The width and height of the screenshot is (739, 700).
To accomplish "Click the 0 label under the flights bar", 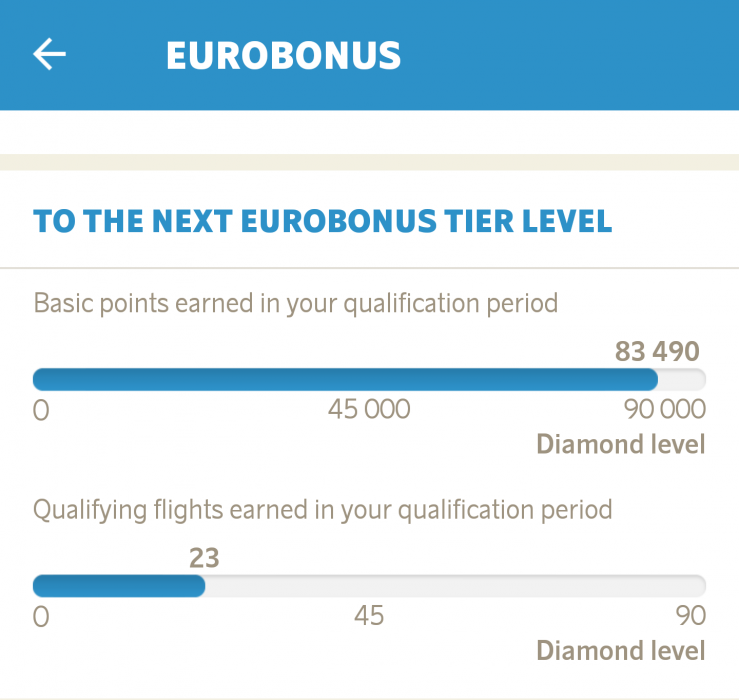I will pos(41,617).
